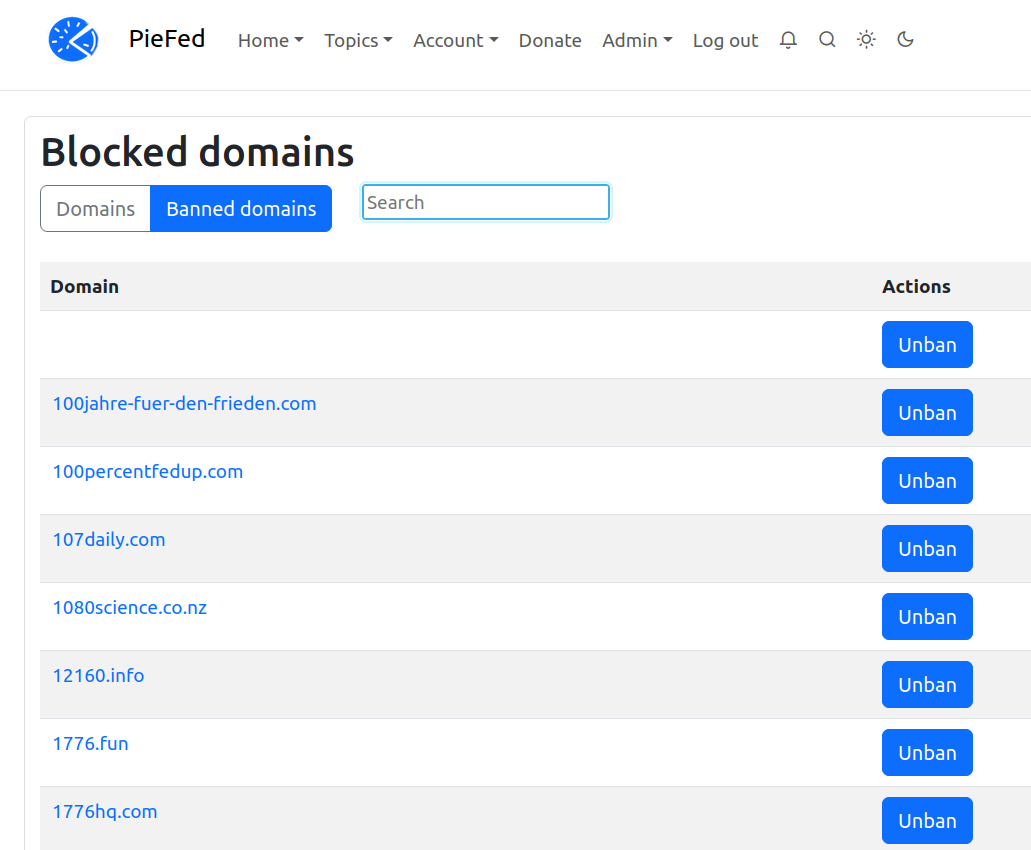Select the Banned domains tab

tap(241, 209)
